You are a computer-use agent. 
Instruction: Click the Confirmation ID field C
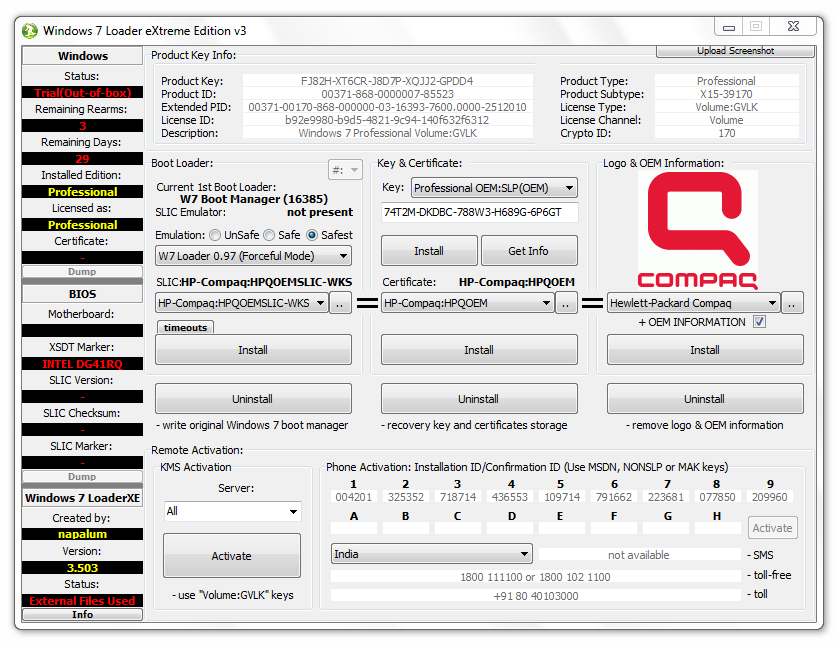click(457, 528)
